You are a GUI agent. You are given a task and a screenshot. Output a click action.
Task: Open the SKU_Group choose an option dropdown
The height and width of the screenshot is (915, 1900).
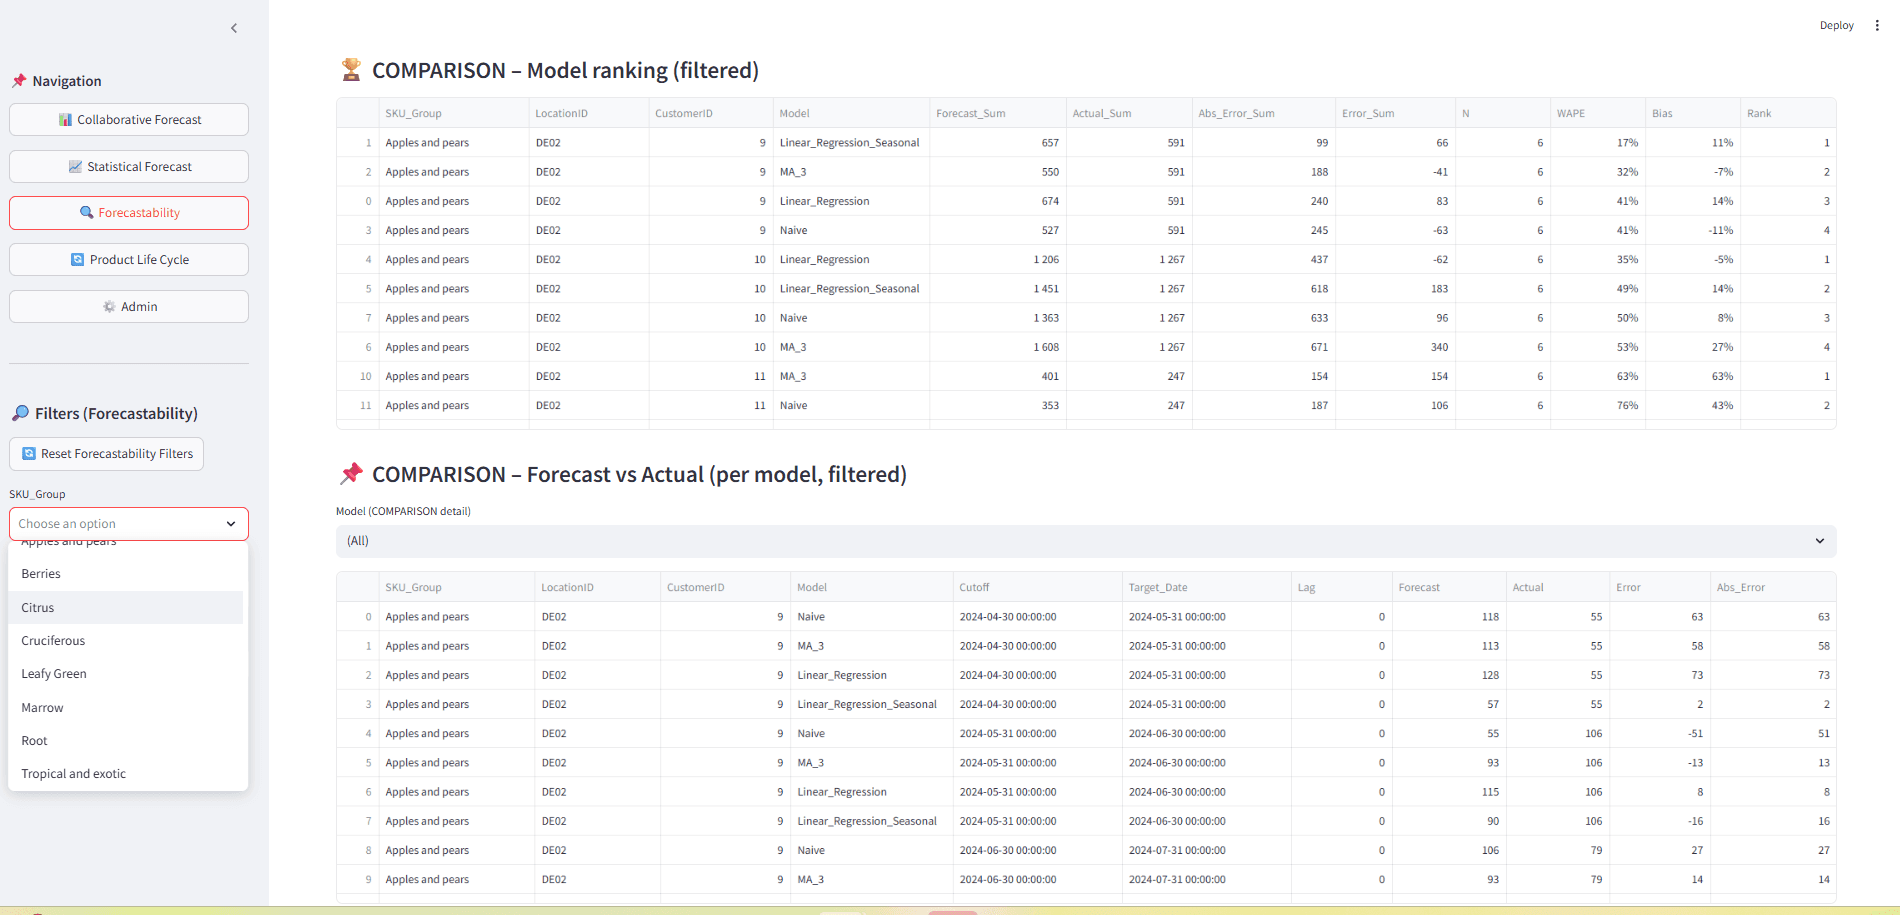pos(128,523)
